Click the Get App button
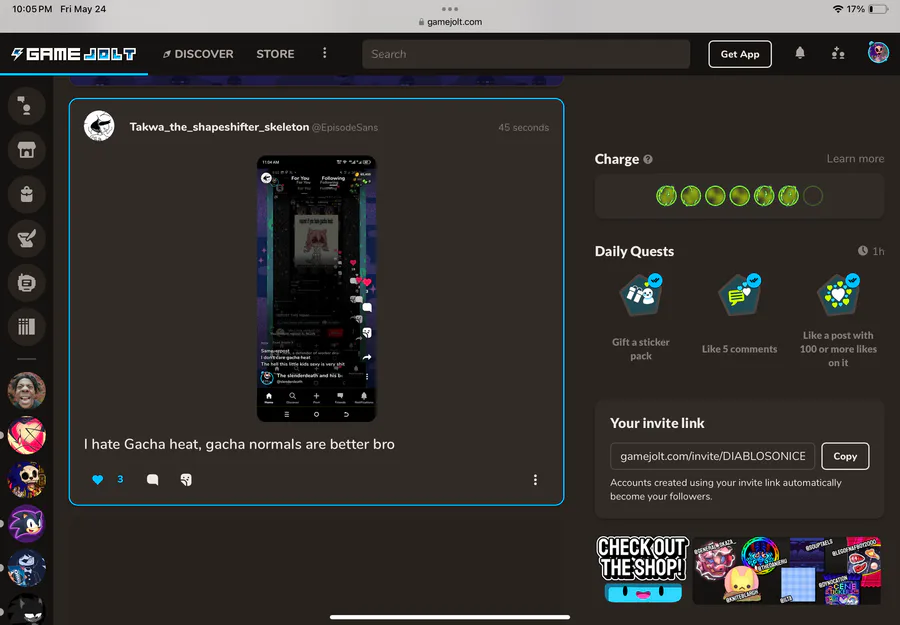Viewport: 900px width, 625px height. point(740,54)
